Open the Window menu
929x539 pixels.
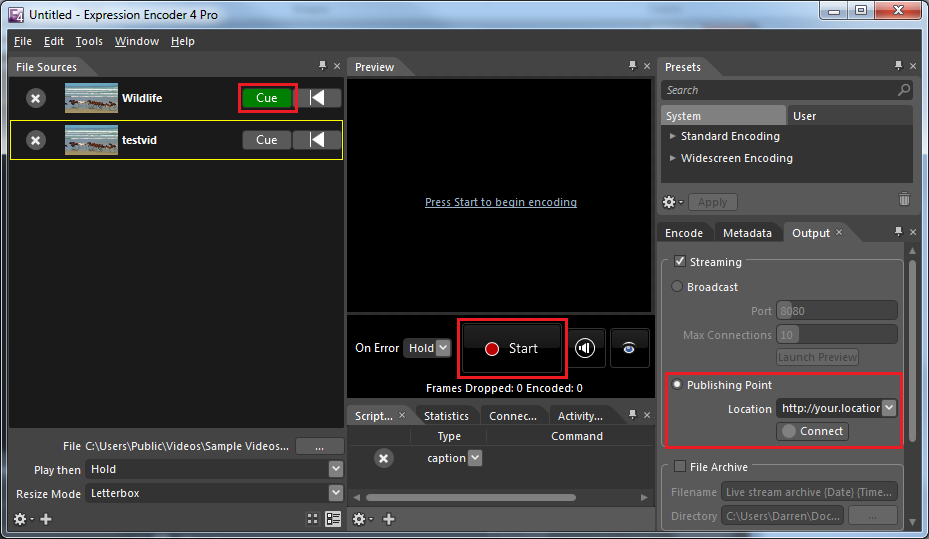pyautogui.click(x=137, y=41)
